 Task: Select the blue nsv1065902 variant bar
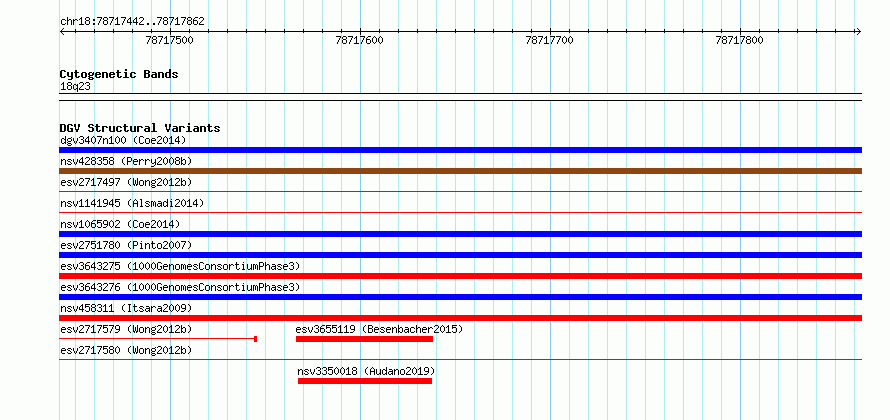(x=460, y=234)
